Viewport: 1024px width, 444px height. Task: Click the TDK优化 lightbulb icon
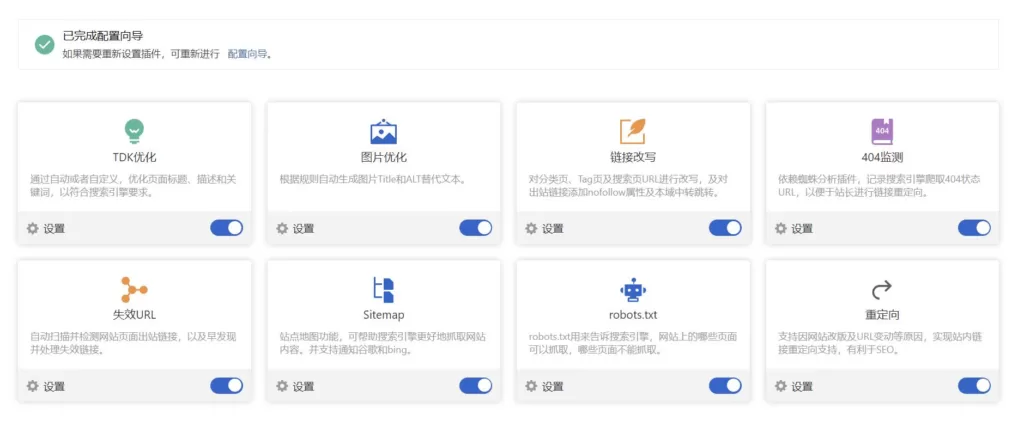[x=134, y=130]
